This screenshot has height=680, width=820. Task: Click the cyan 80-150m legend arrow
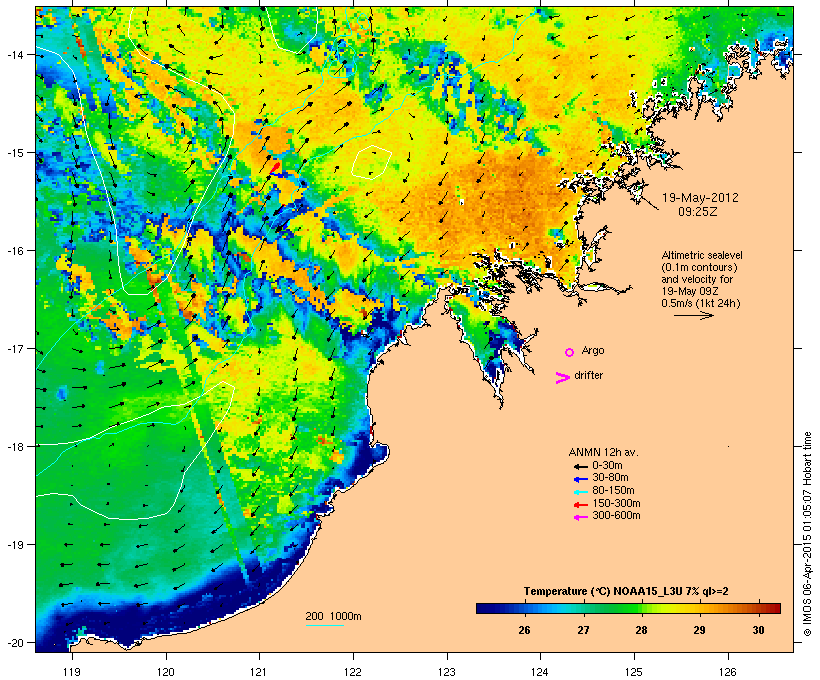click(x=580, y=492)
